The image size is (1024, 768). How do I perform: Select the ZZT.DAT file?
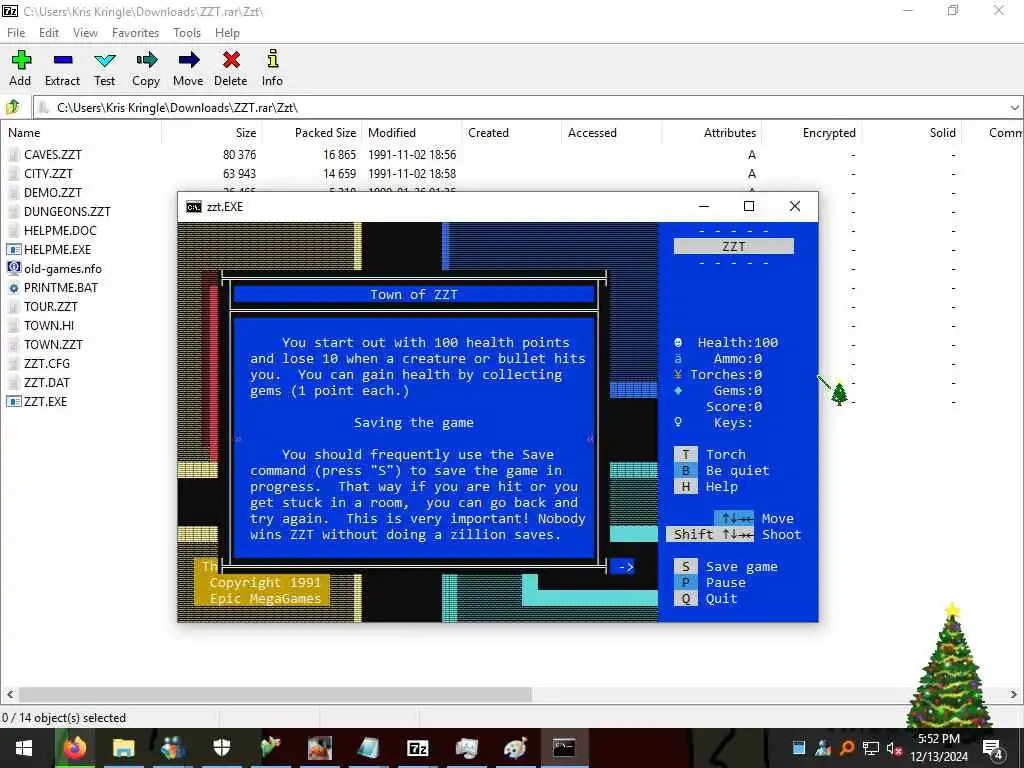tap(46, 382)
